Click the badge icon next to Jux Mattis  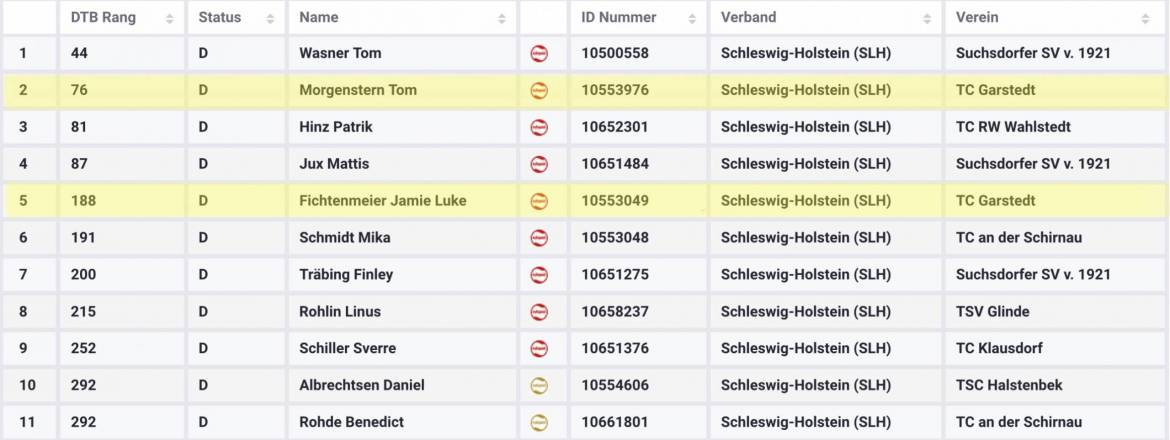tap(539, 164)
